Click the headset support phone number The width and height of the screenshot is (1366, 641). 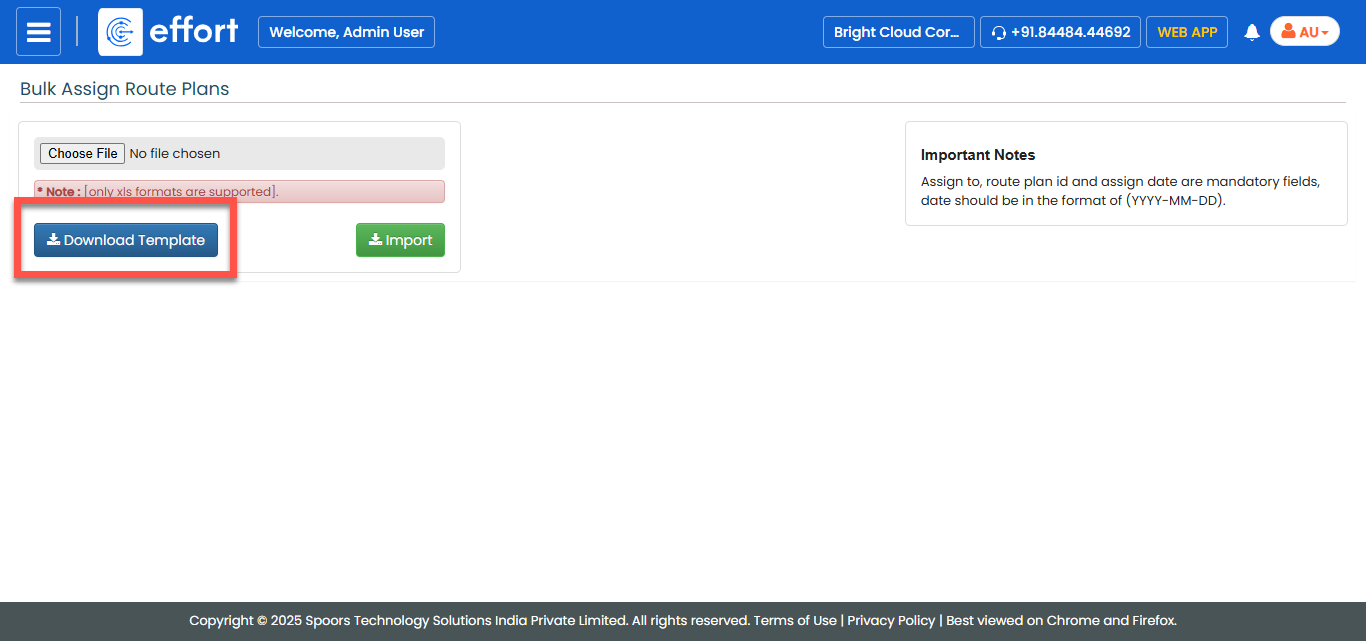(1060, 32)
